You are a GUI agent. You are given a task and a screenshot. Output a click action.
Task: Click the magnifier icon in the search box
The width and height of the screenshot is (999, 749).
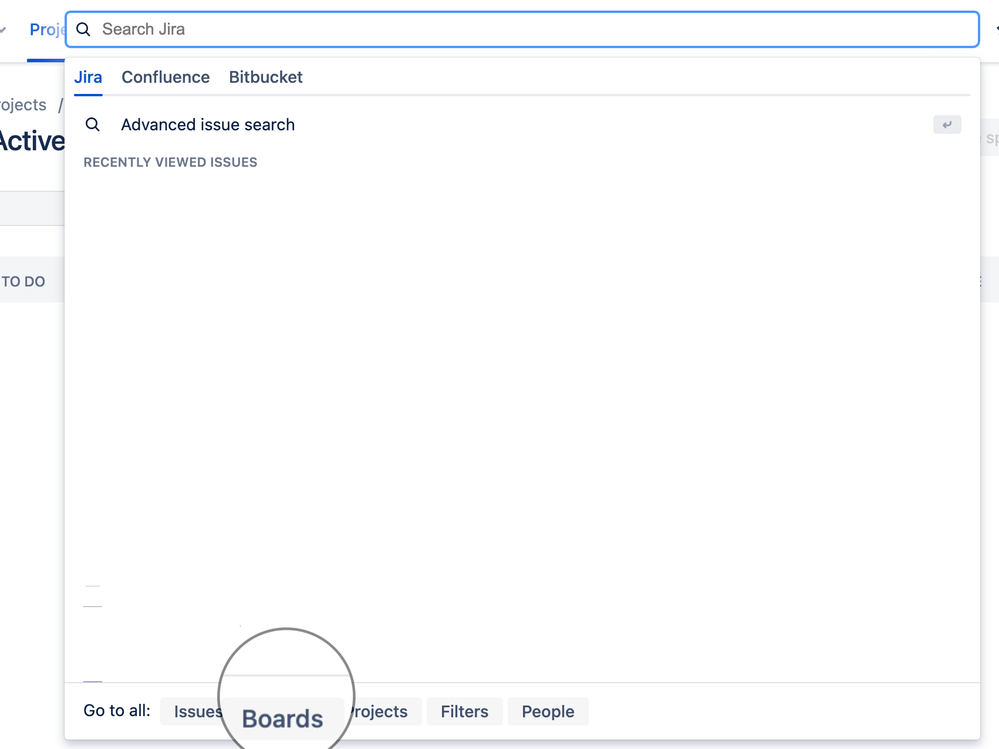83,29
